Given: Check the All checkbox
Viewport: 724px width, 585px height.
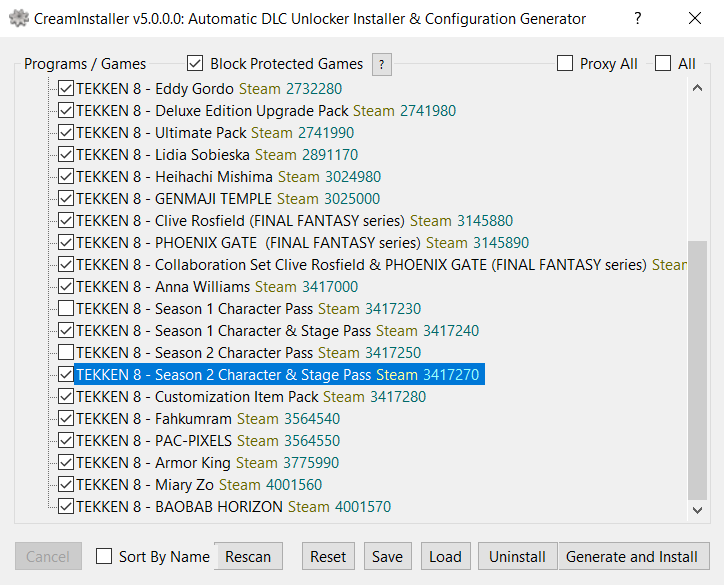Looking at the screenshot, I should click(663, 63).
